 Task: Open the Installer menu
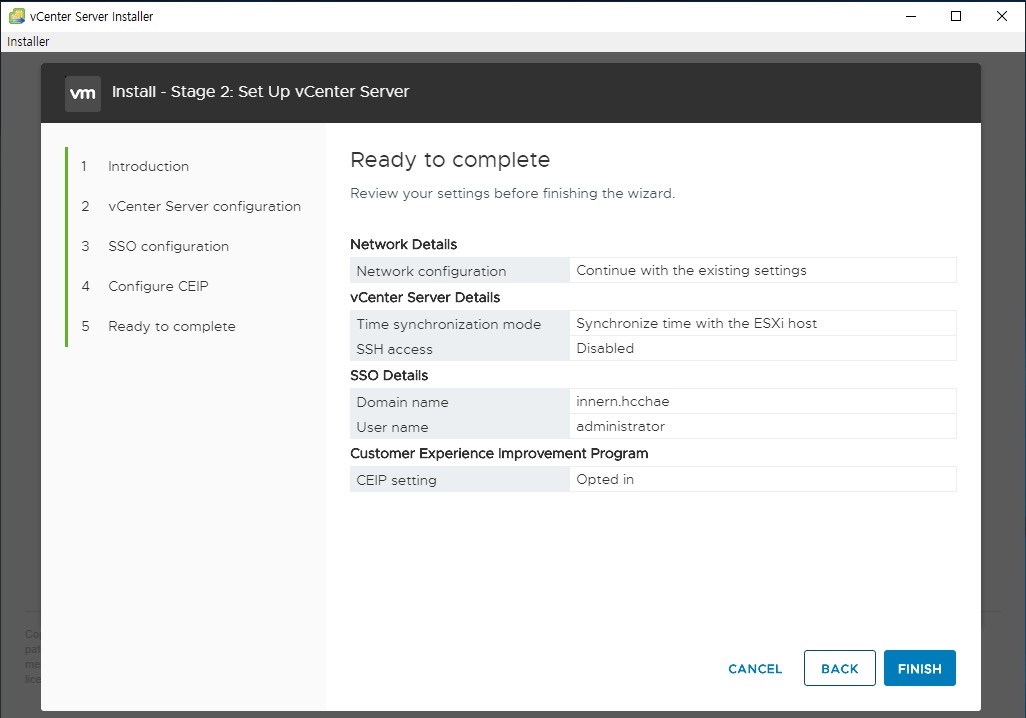(28, 41)
